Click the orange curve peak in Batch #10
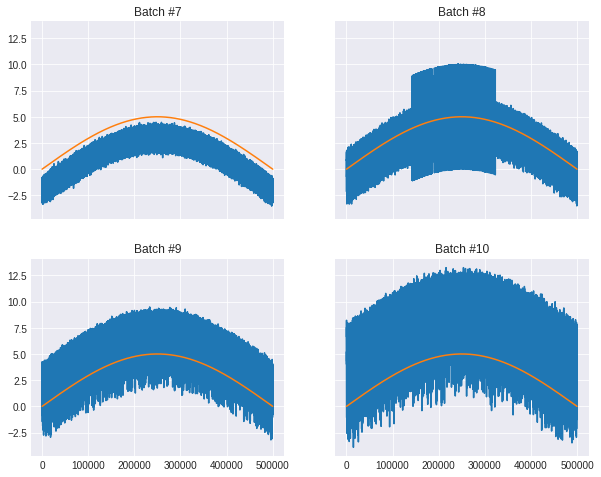 pyautogui.click(x=462, y=354)
